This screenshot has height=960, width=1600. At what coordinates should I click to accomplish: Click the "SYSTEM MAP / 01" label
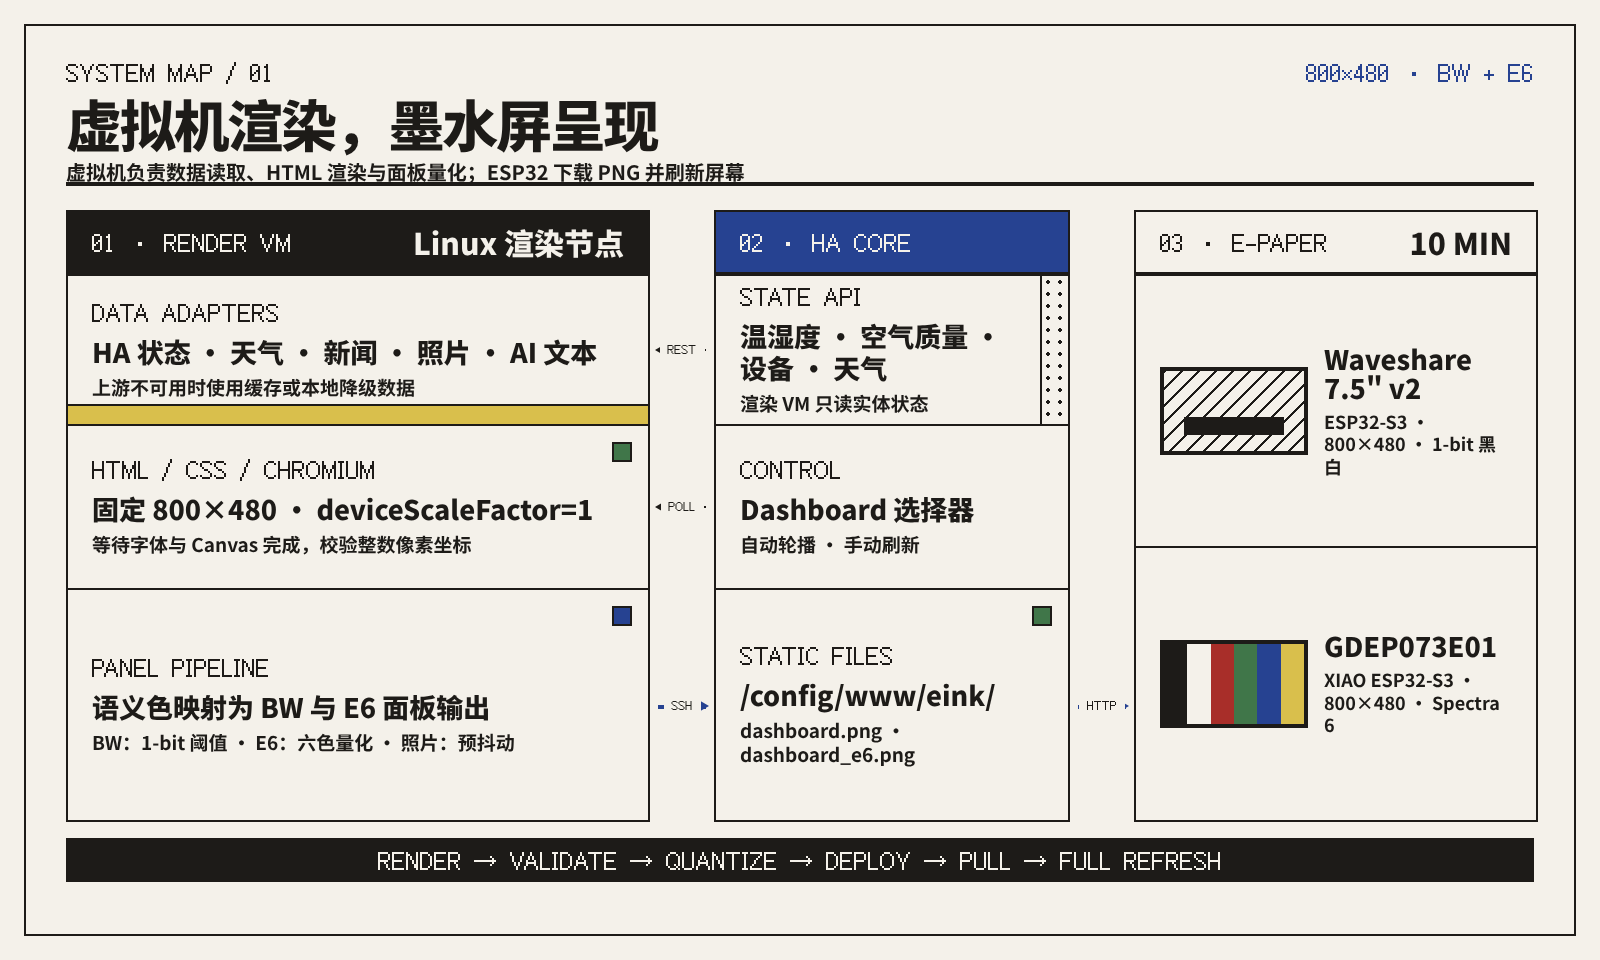[168, 74]
